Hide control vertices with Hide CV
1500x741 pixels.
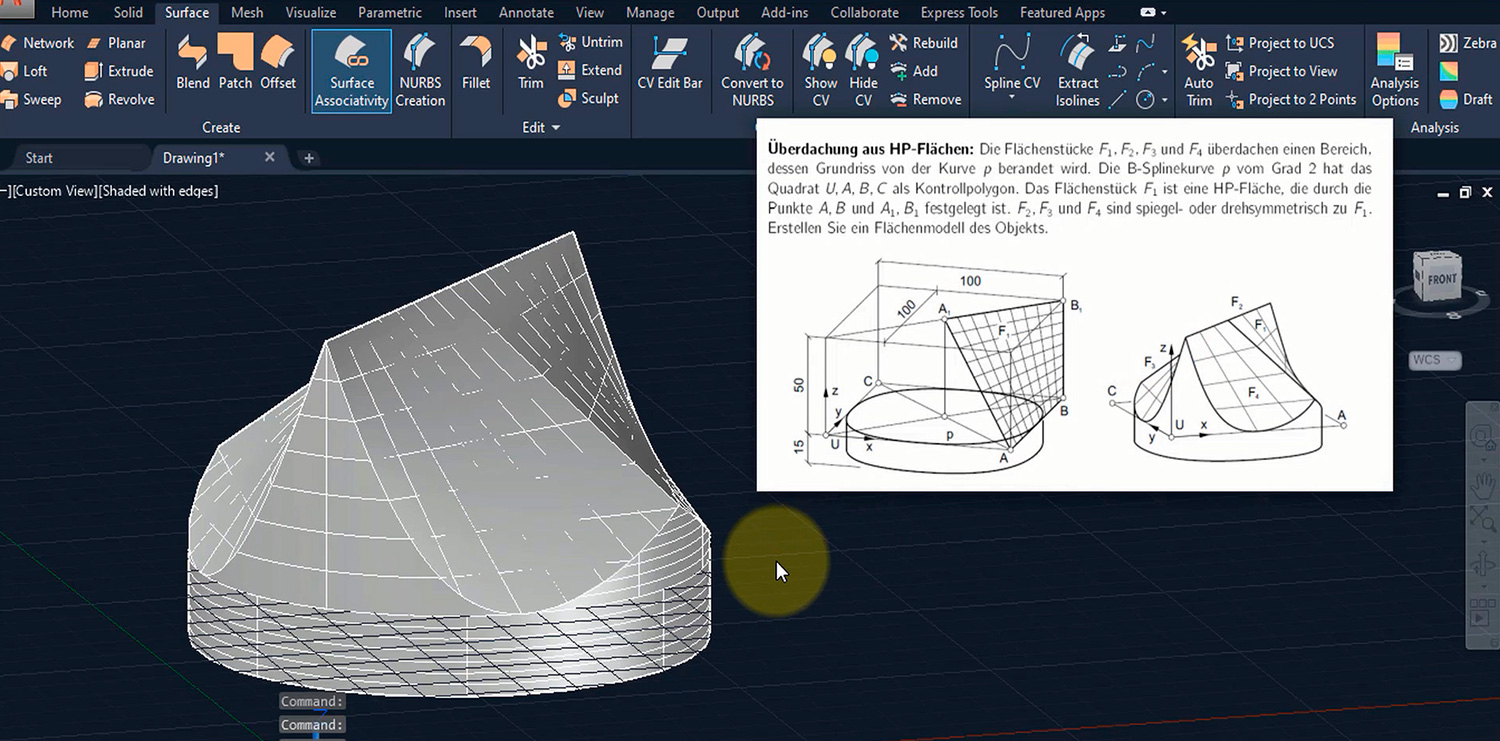point(863,70)
